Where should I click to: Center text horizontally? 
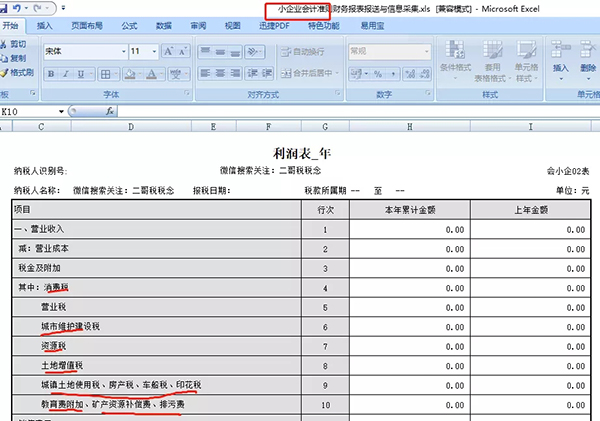point(220,73)
